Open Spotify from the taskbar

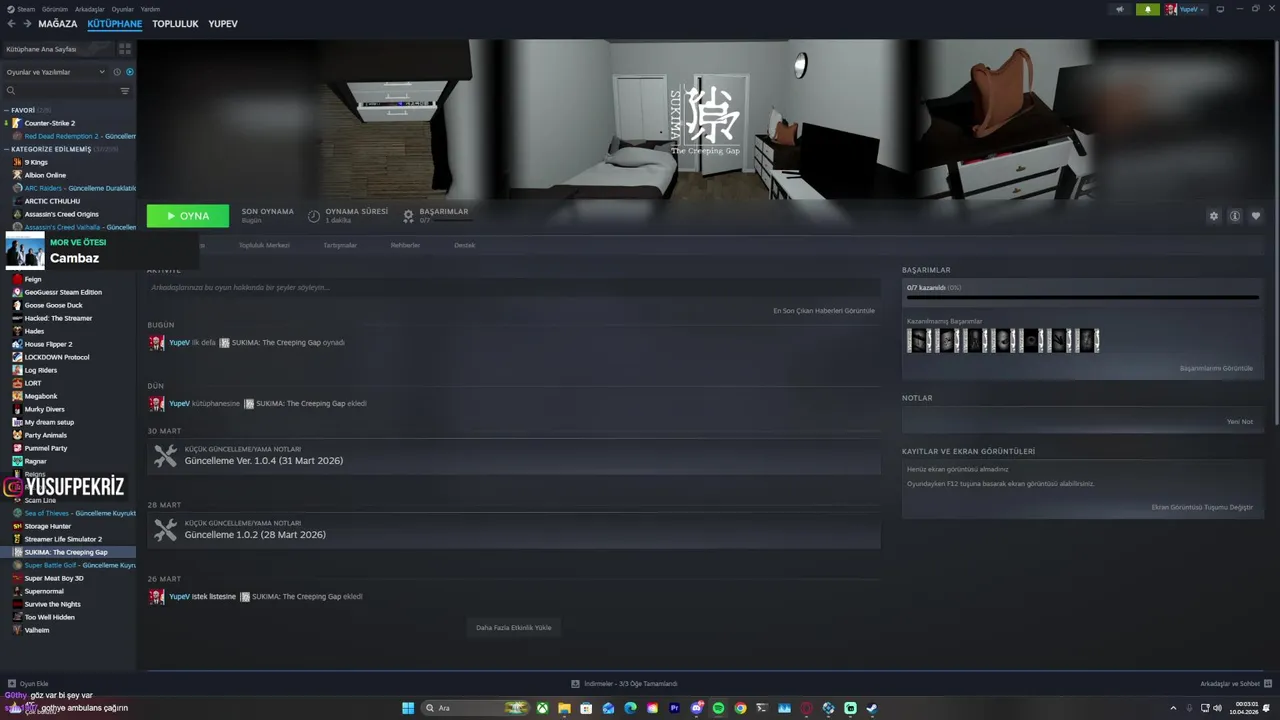(718, 708)
